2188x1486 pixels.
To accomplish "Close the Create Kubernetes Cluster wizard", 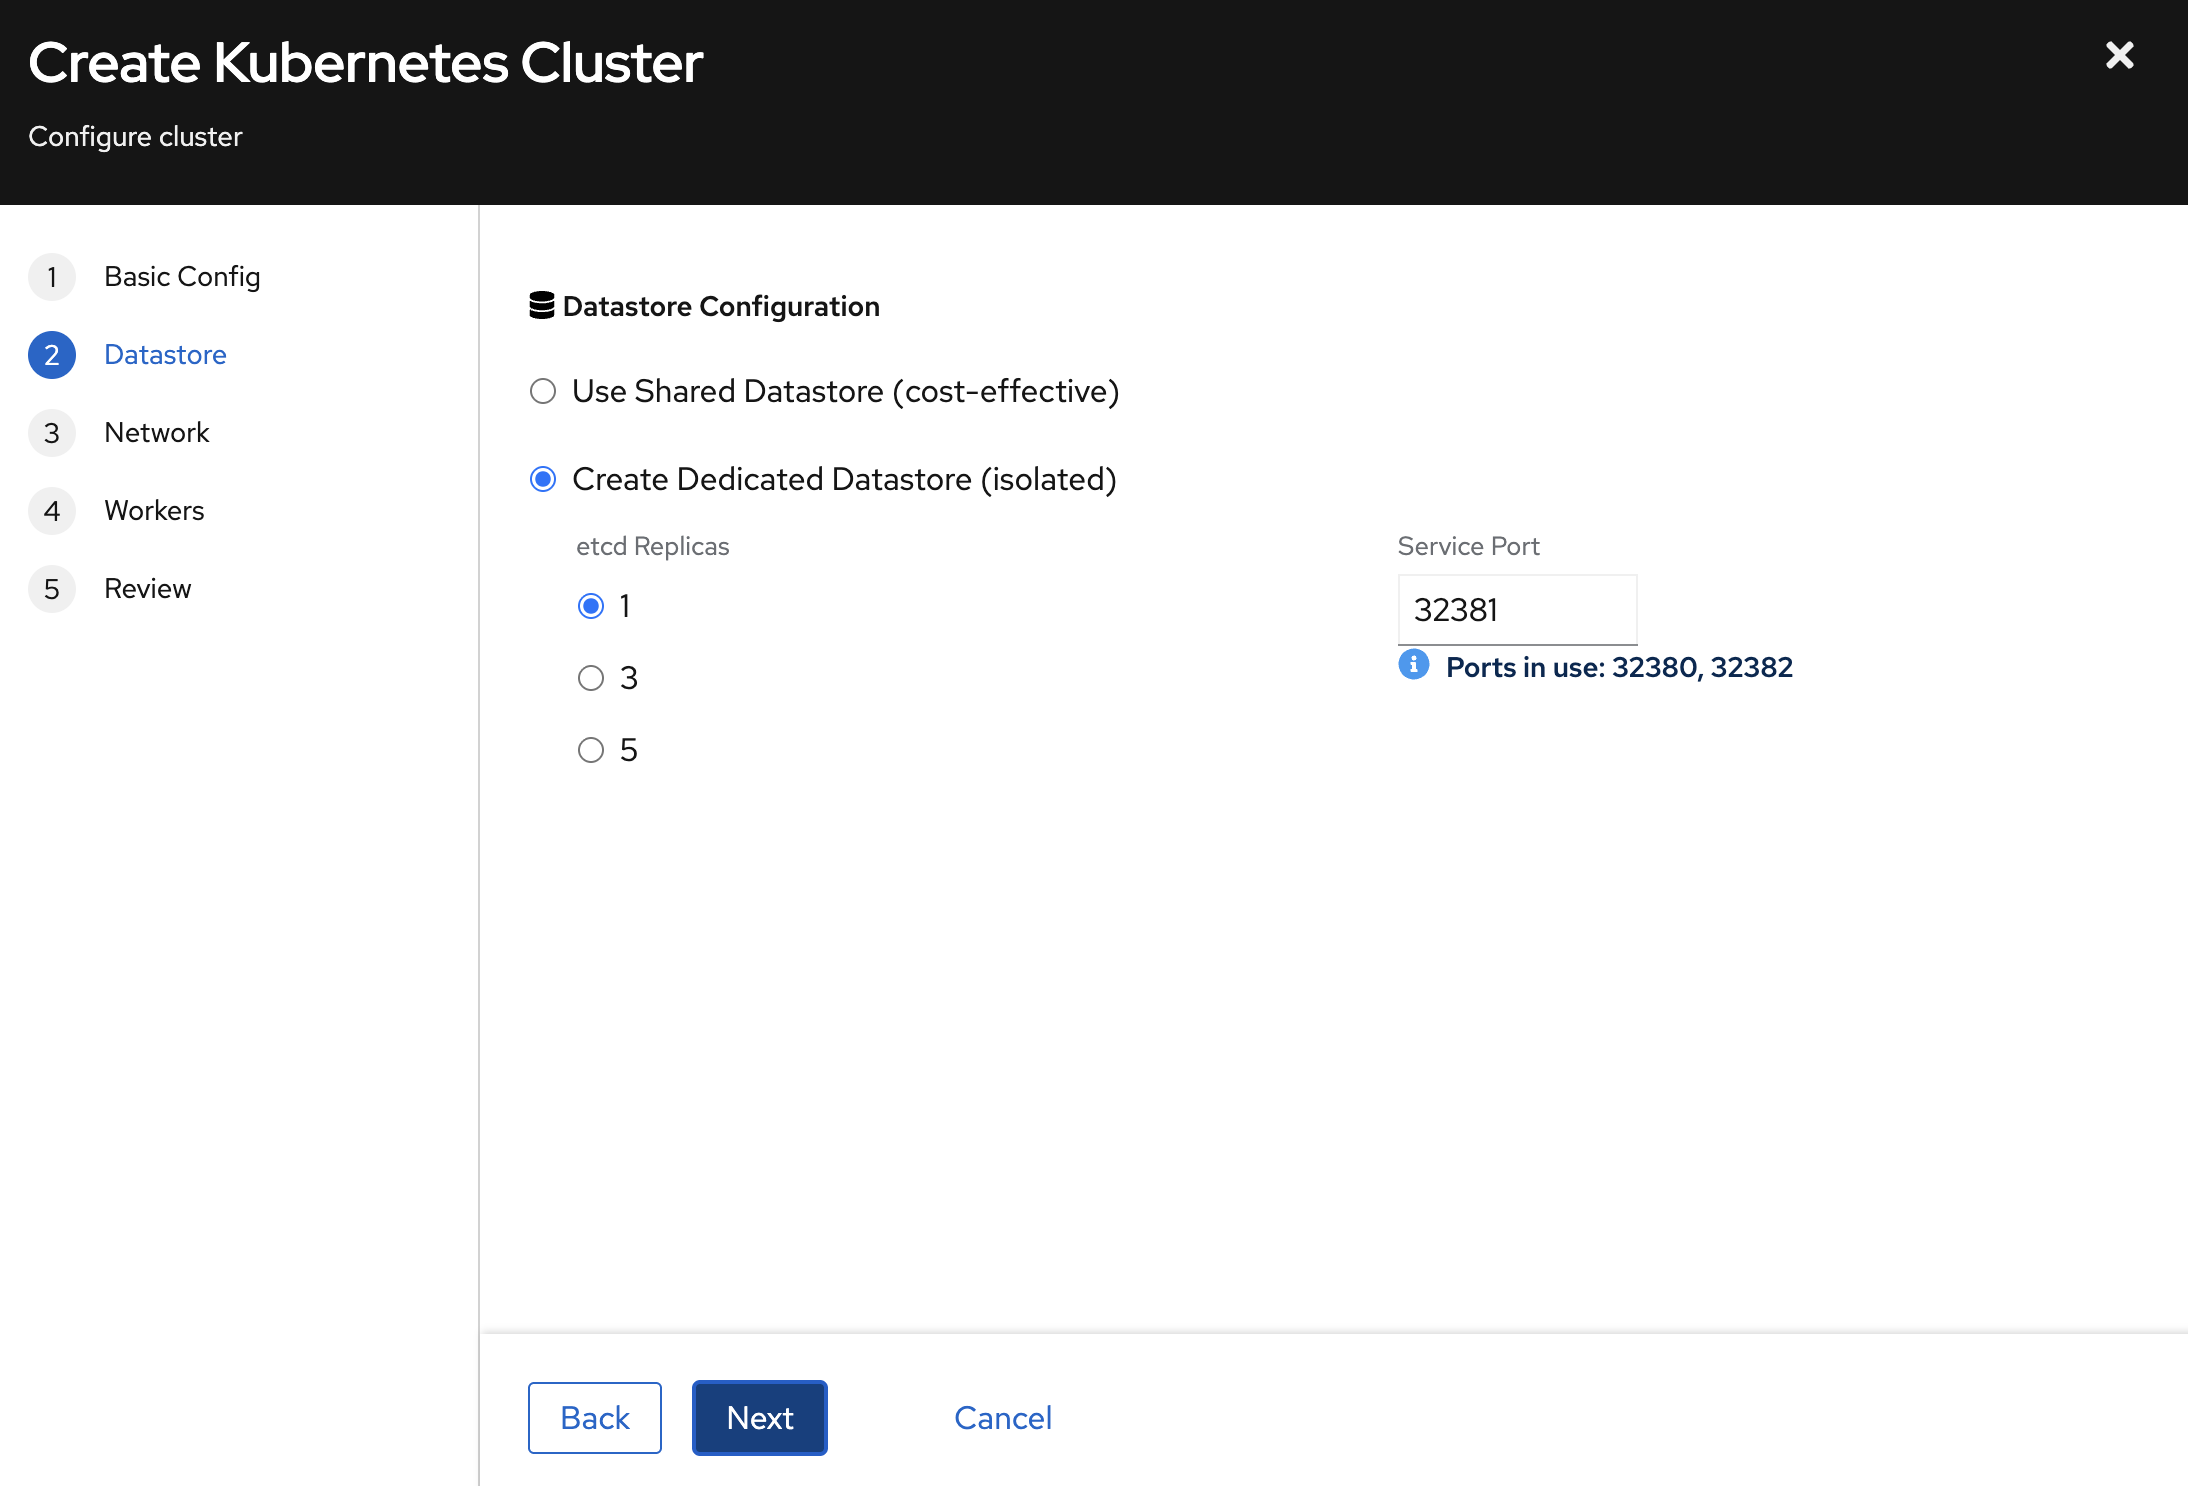I will 2119,55.
